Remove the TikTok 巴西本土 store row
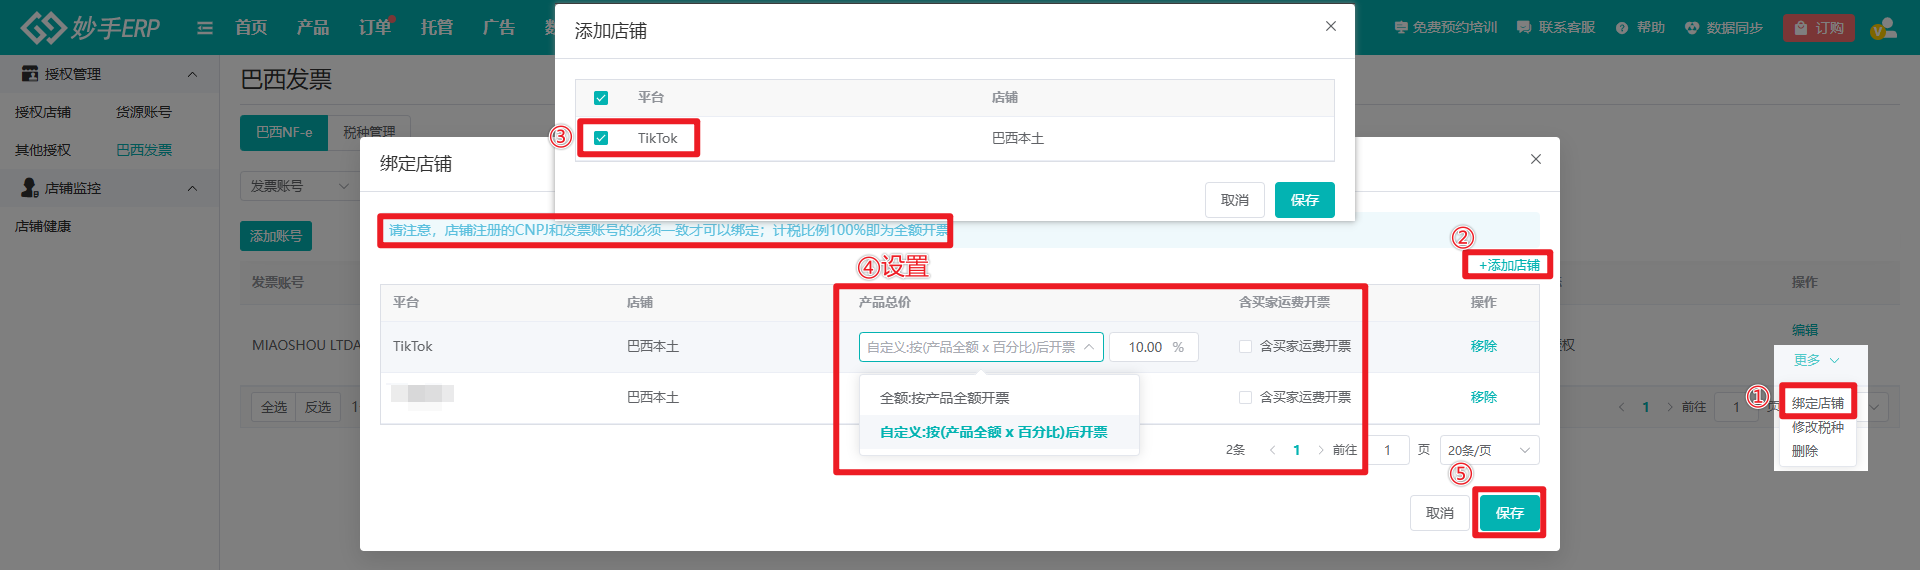The width and height of the screenshot is (1920, 570). tap(1484, 346)
